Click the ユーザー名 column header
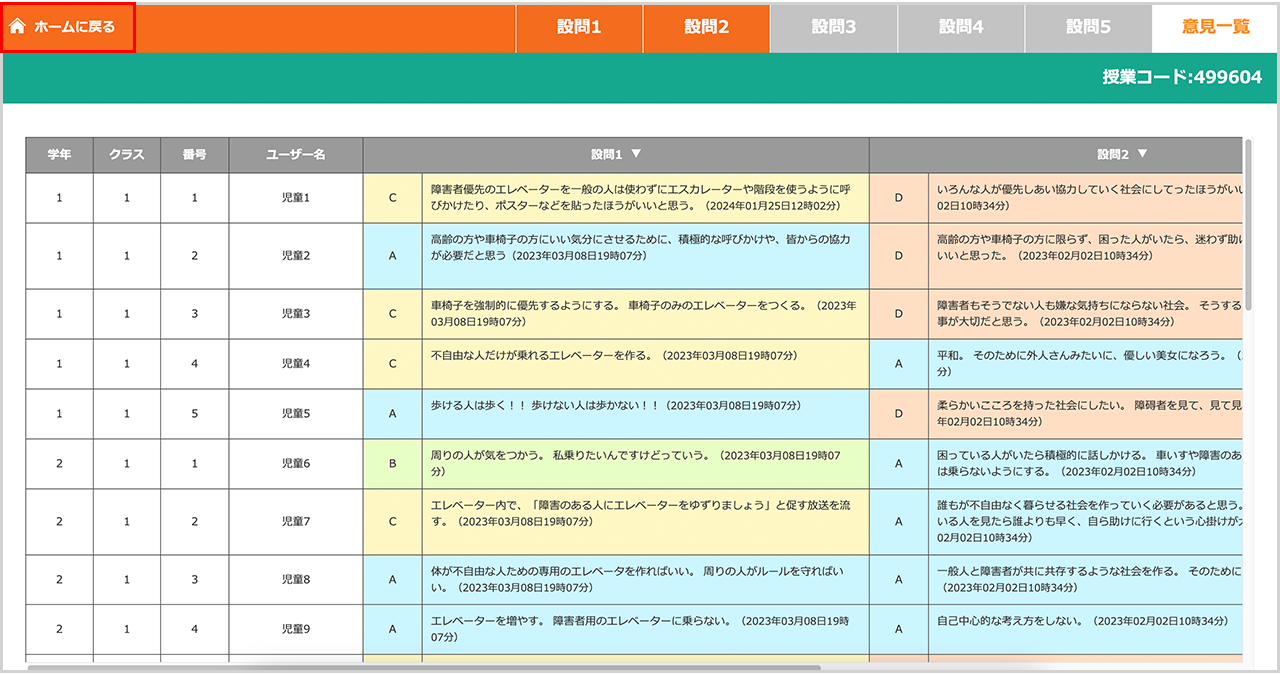 pos(296,155)
